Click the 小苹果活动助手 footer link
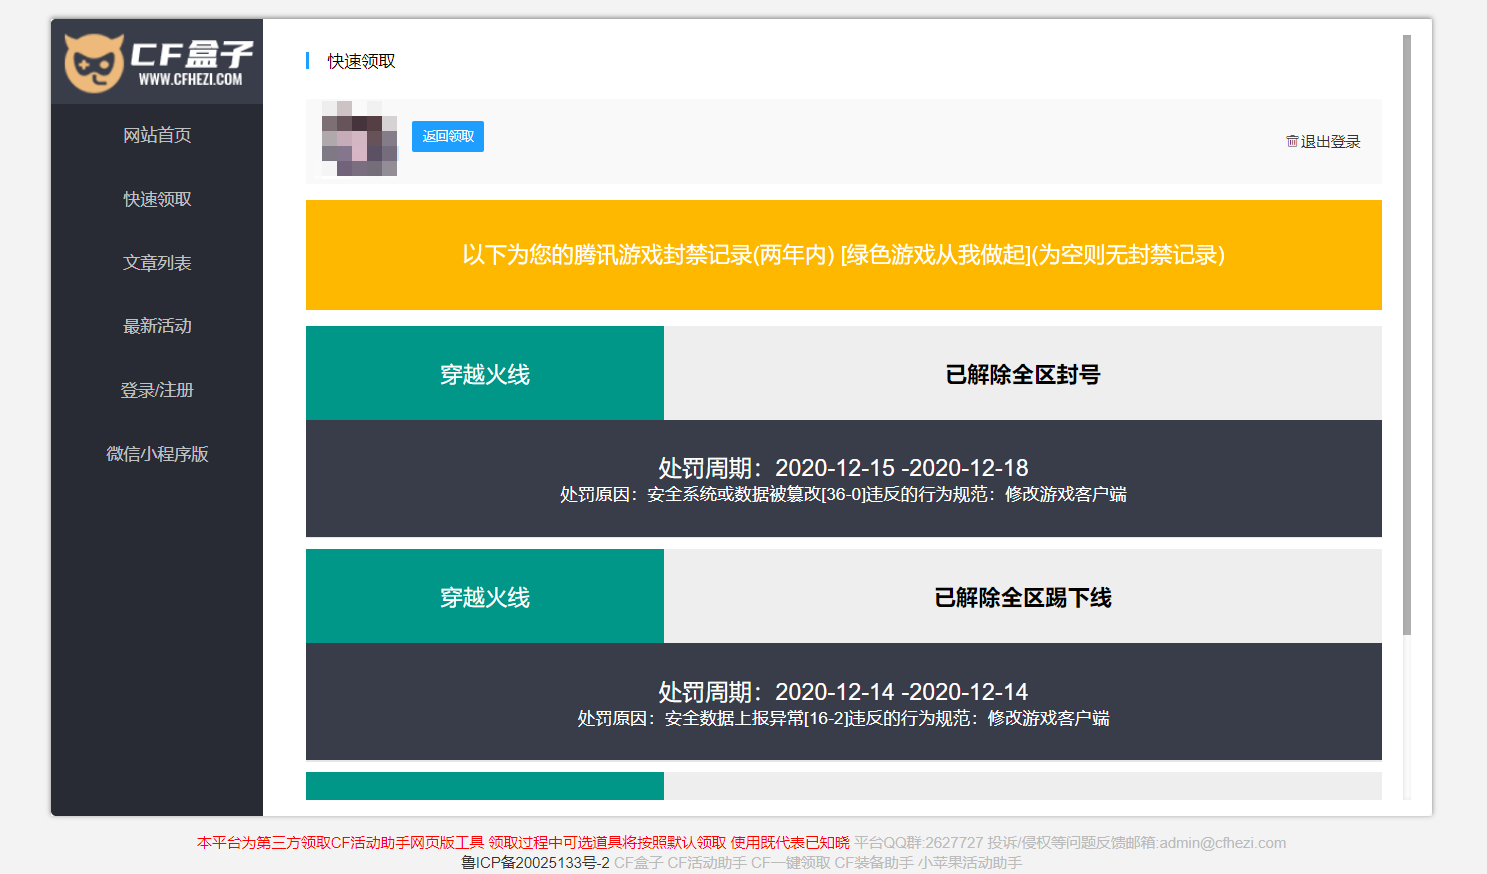Viewport: 1487px width, 874px height. (970, 862)
